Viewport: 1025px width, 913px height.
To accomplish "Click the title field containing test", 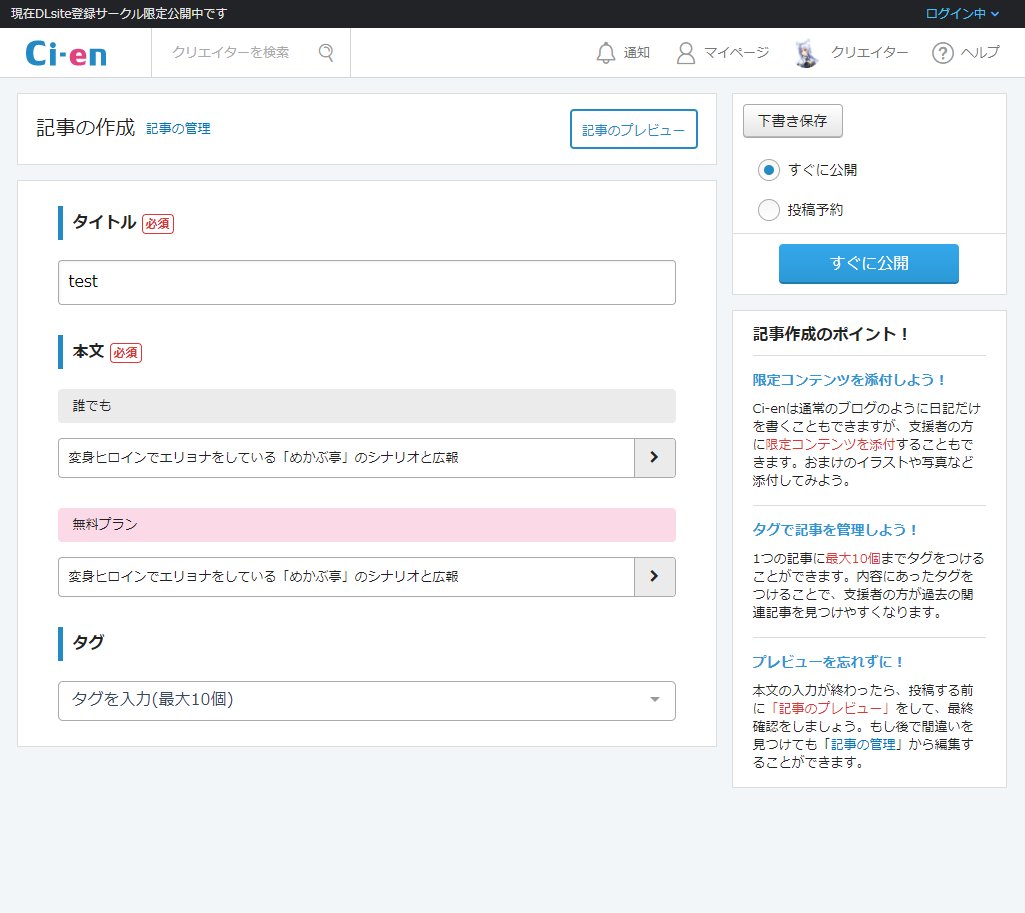I will click(367, 282).
